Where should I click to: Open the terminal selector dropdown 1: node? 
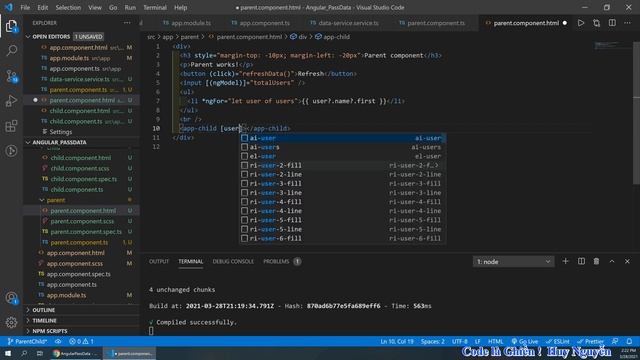pos(513,262)
